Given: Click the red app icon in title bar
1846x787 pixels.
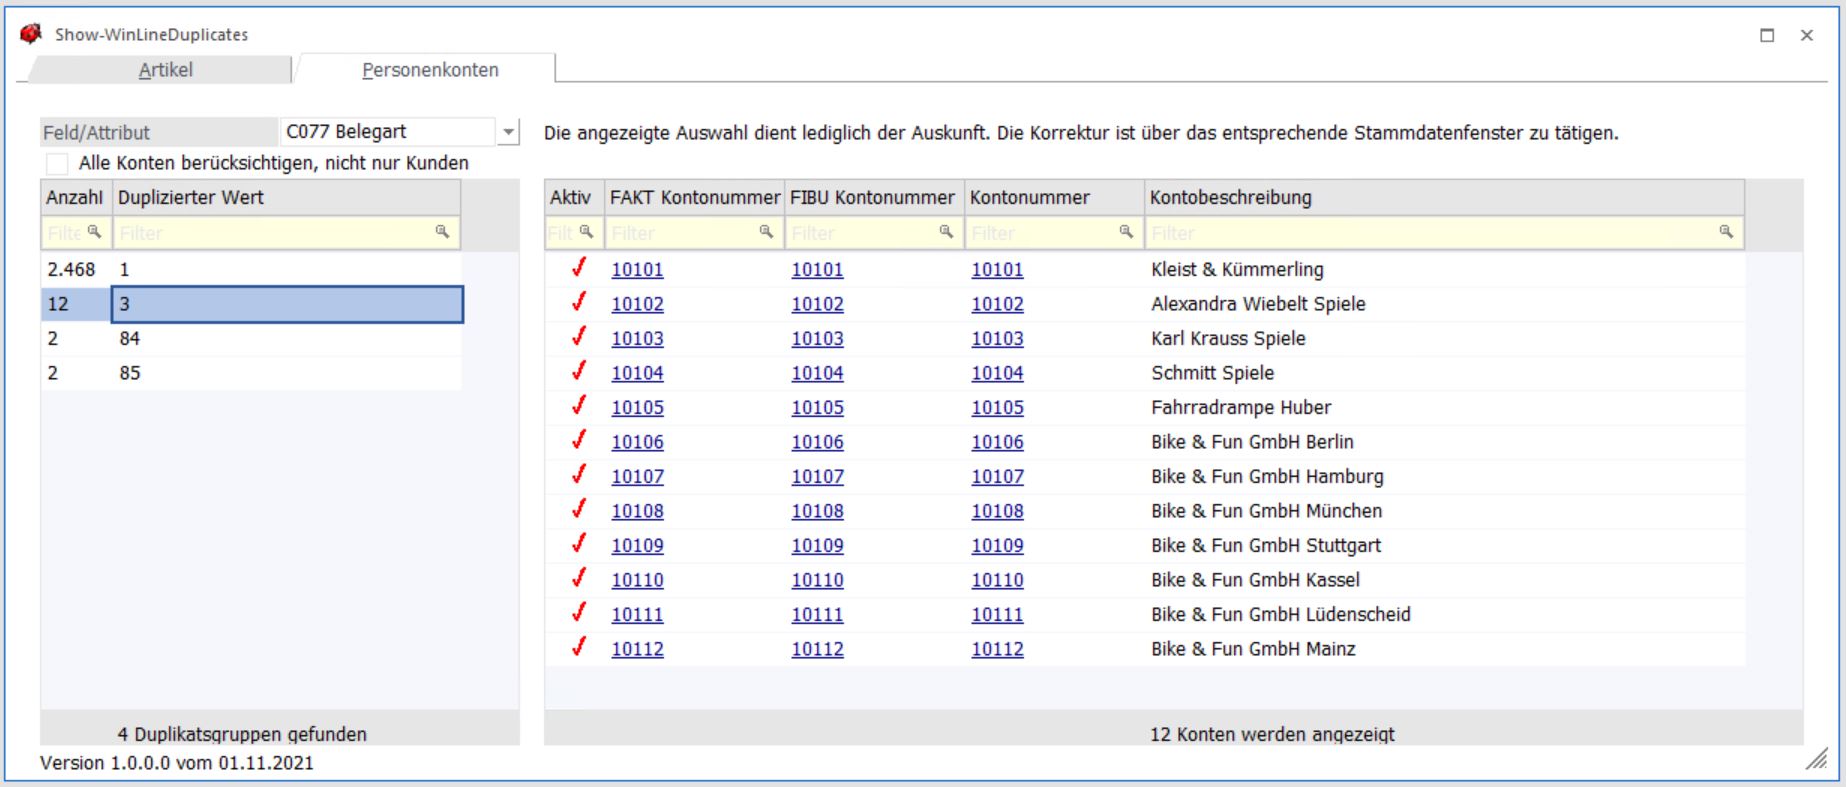Looking at the screenshot, I should pos(31,34).
